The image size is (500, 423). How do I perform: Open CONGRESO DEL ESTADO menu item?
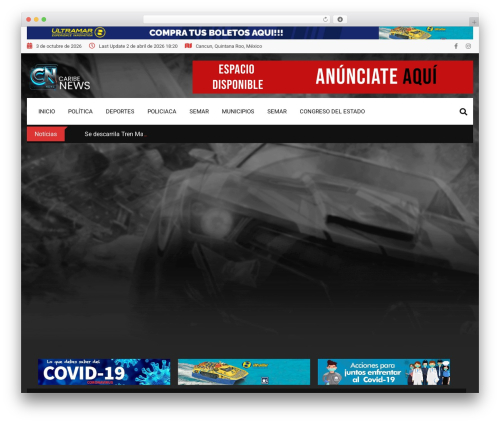[x=332, y=111]
